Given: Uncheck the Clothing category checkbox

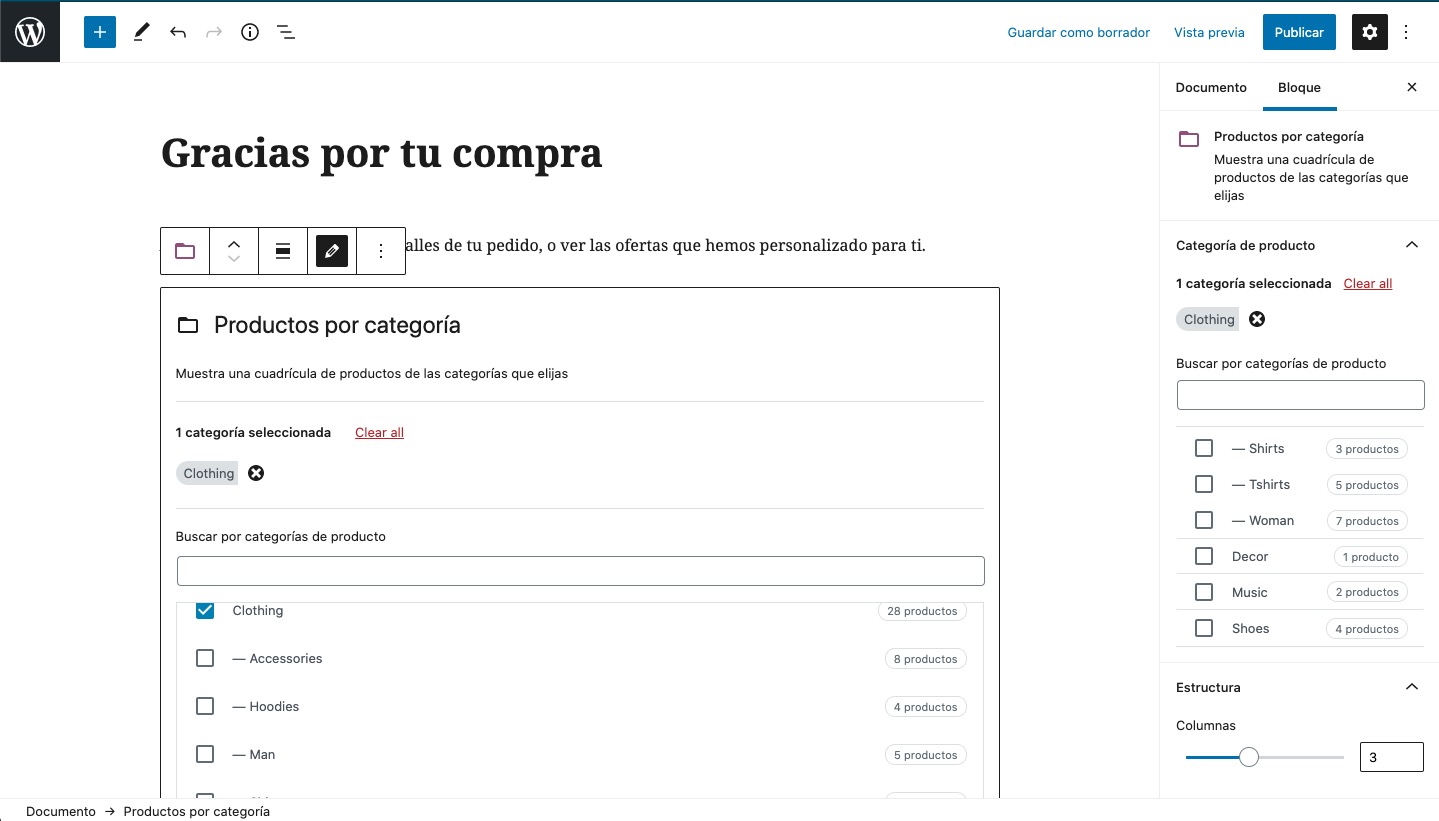Looking at the screenshot, I should click(x=205, y=610).
